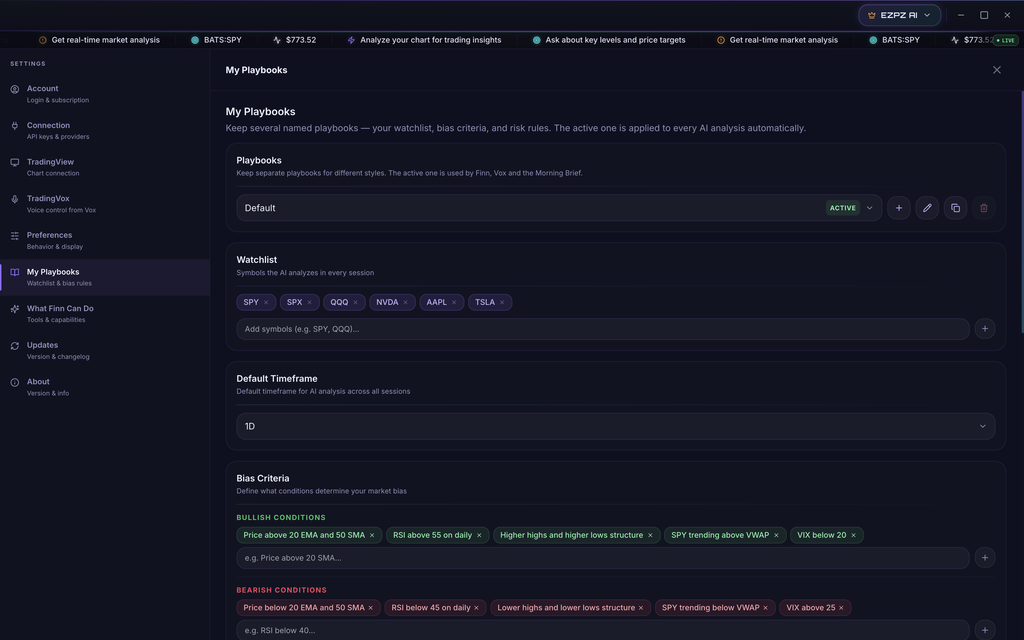Focus bearish condition input field
This screenshot has height=640, width=1024.
(603, 630)
